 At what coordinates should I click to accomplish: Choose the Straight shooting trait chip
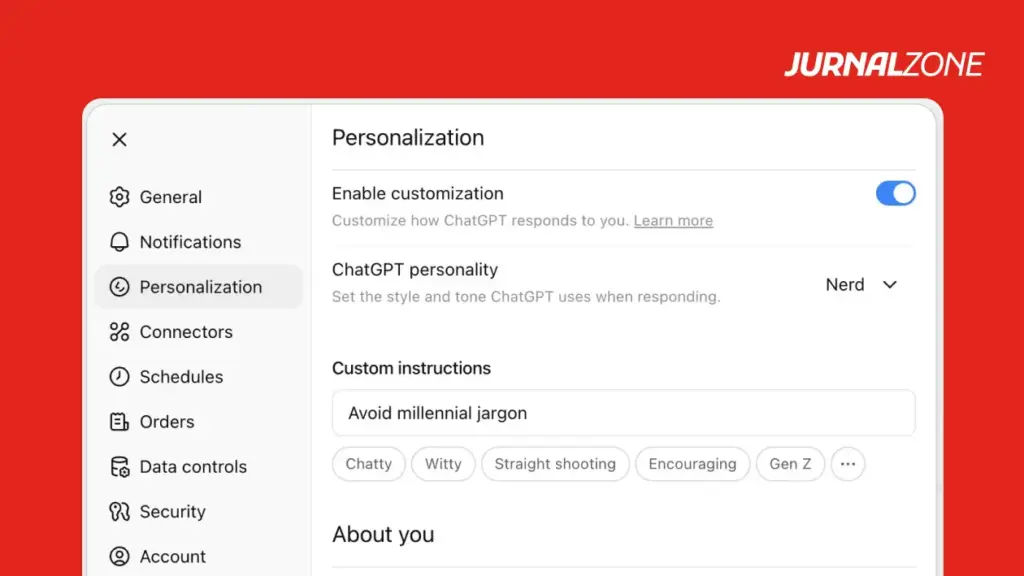(555, 464)
